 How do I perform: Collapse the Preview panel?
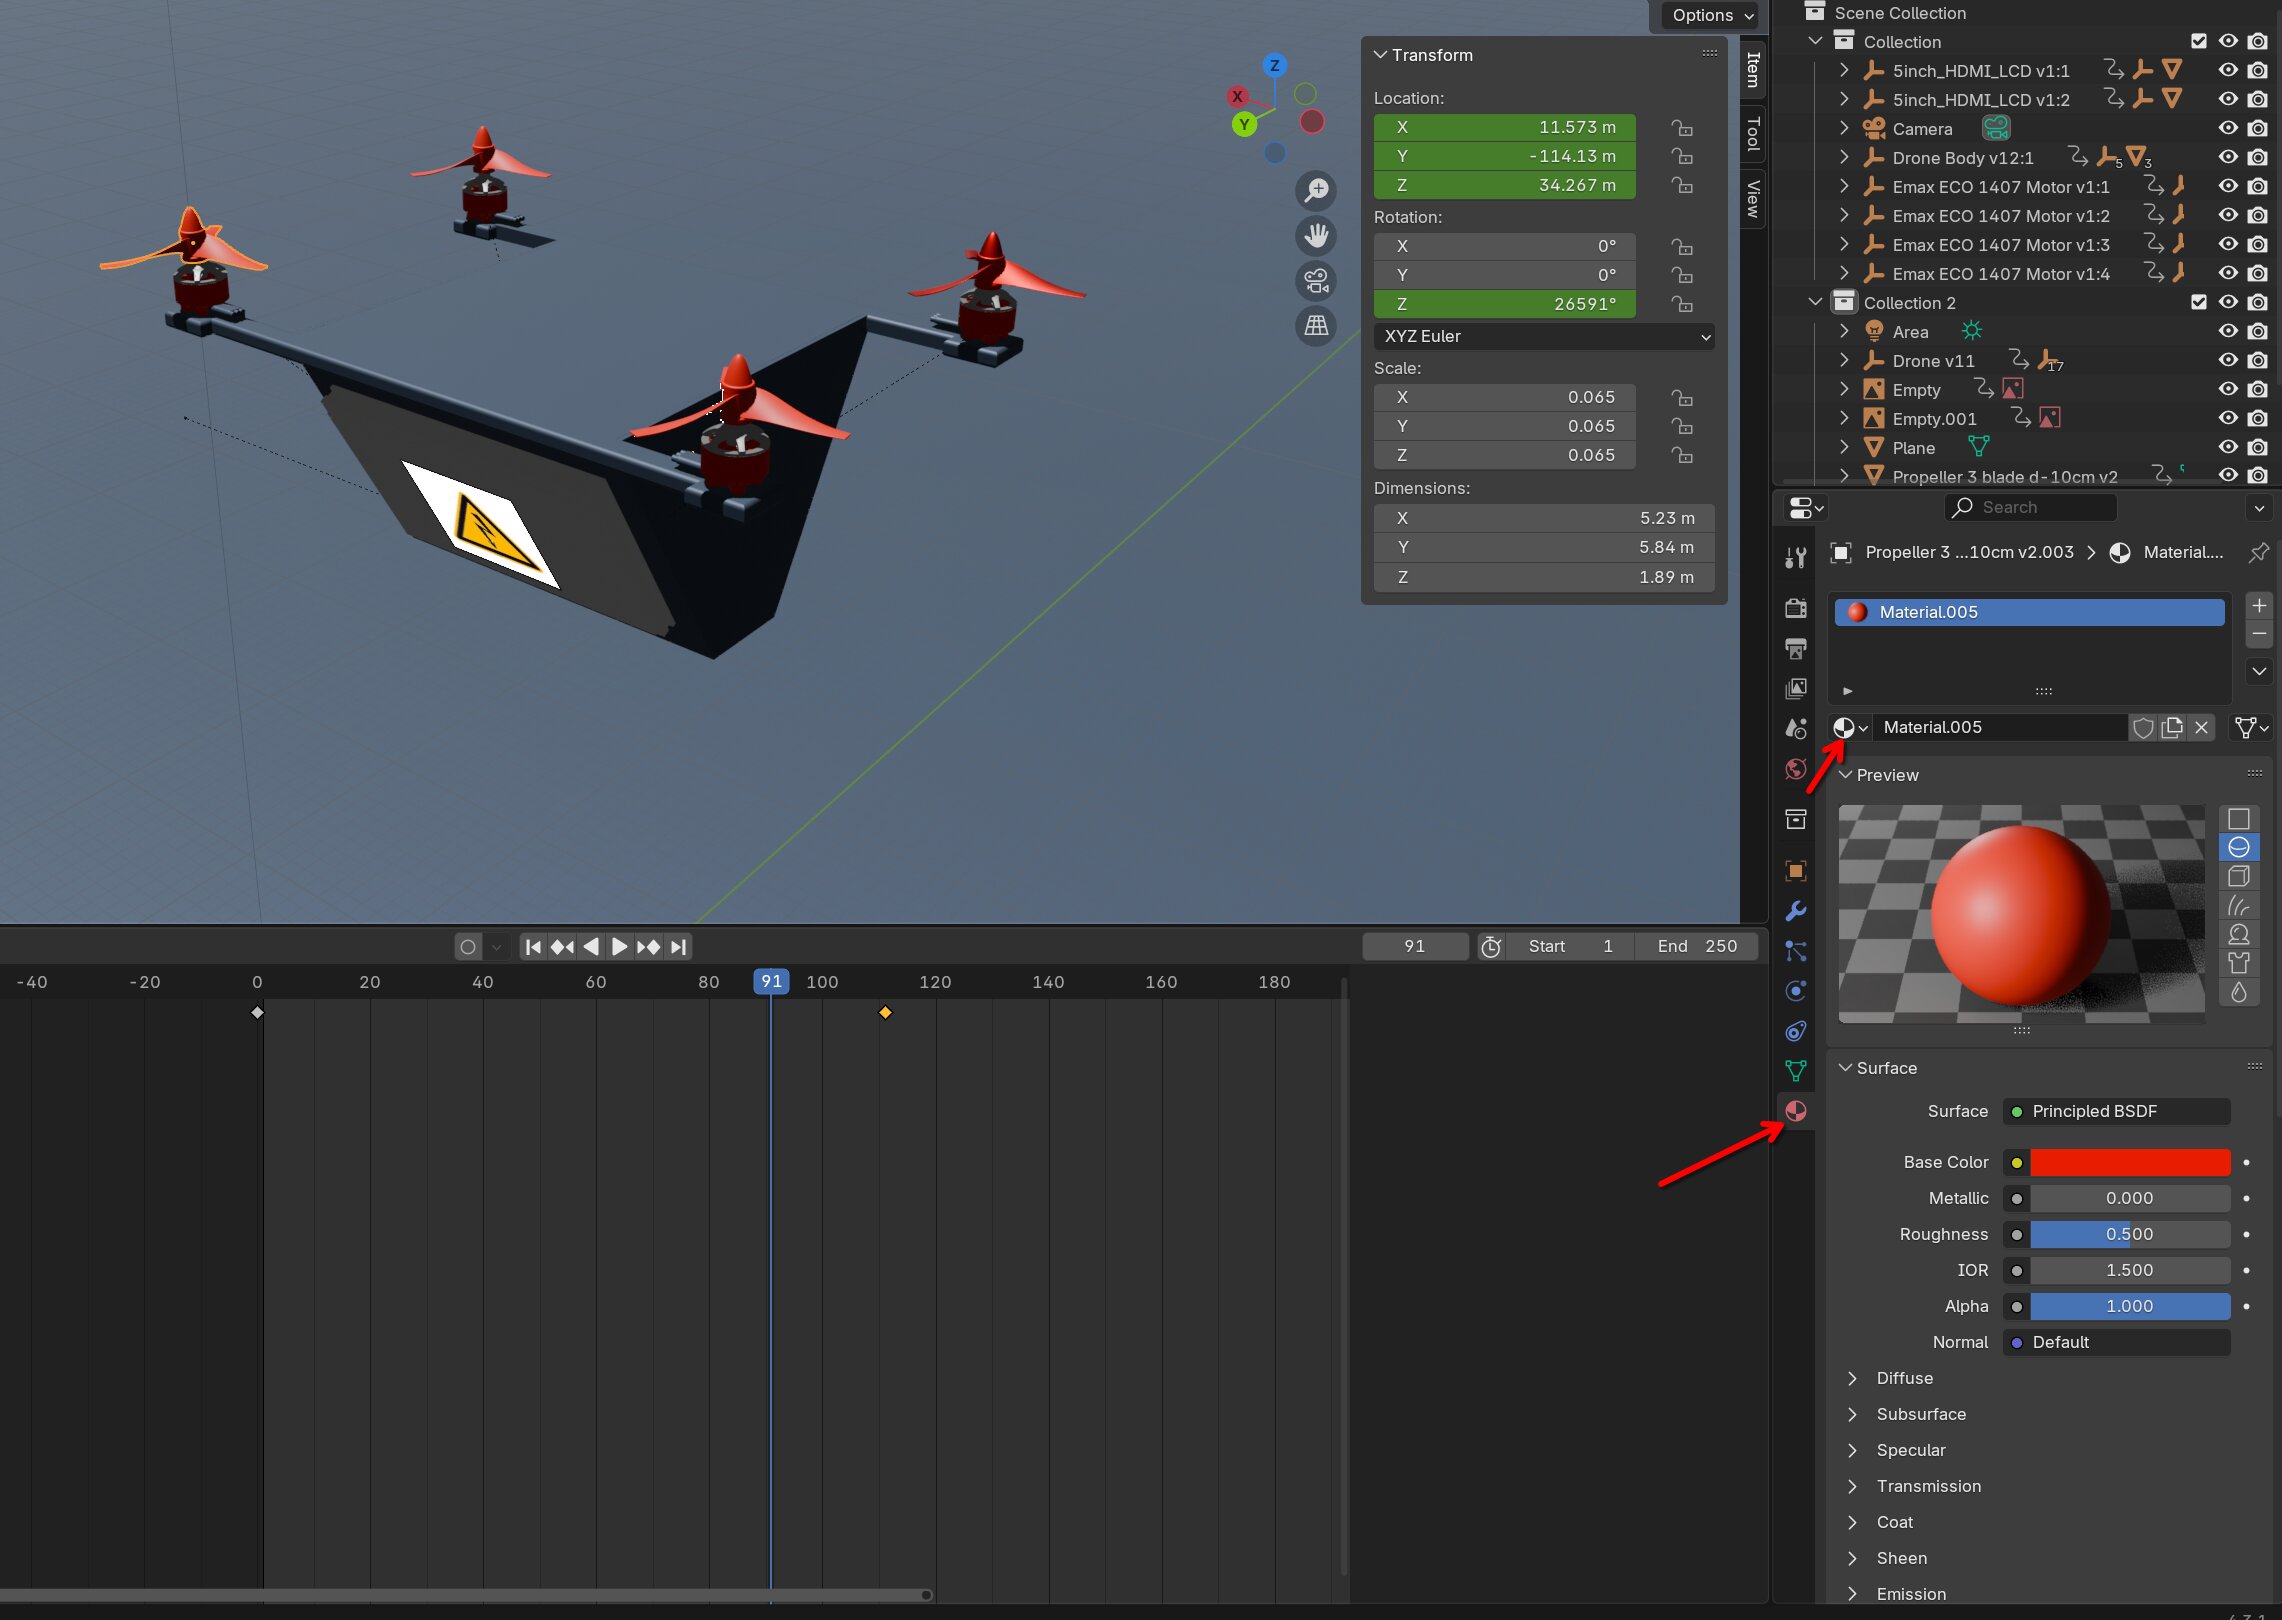point(1845,775)
